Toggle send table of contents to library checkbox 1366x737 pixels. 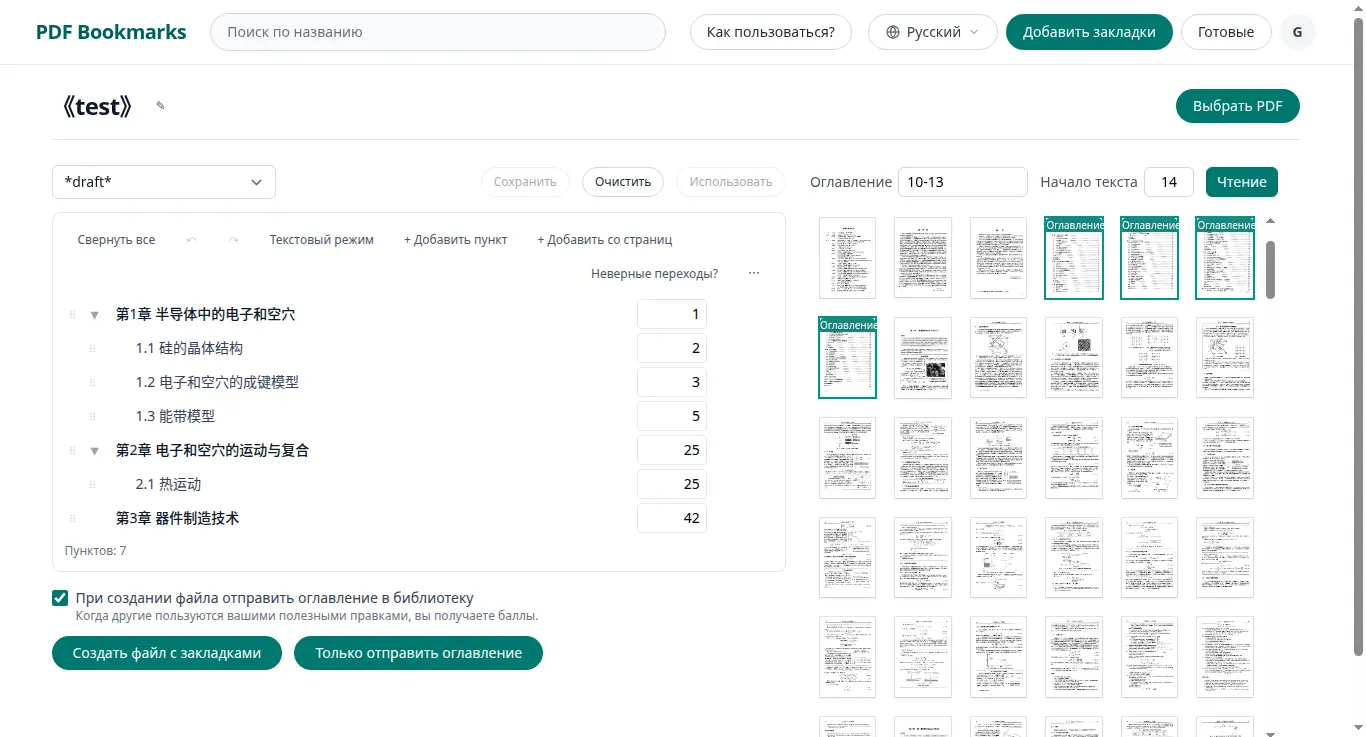[60, 598]
